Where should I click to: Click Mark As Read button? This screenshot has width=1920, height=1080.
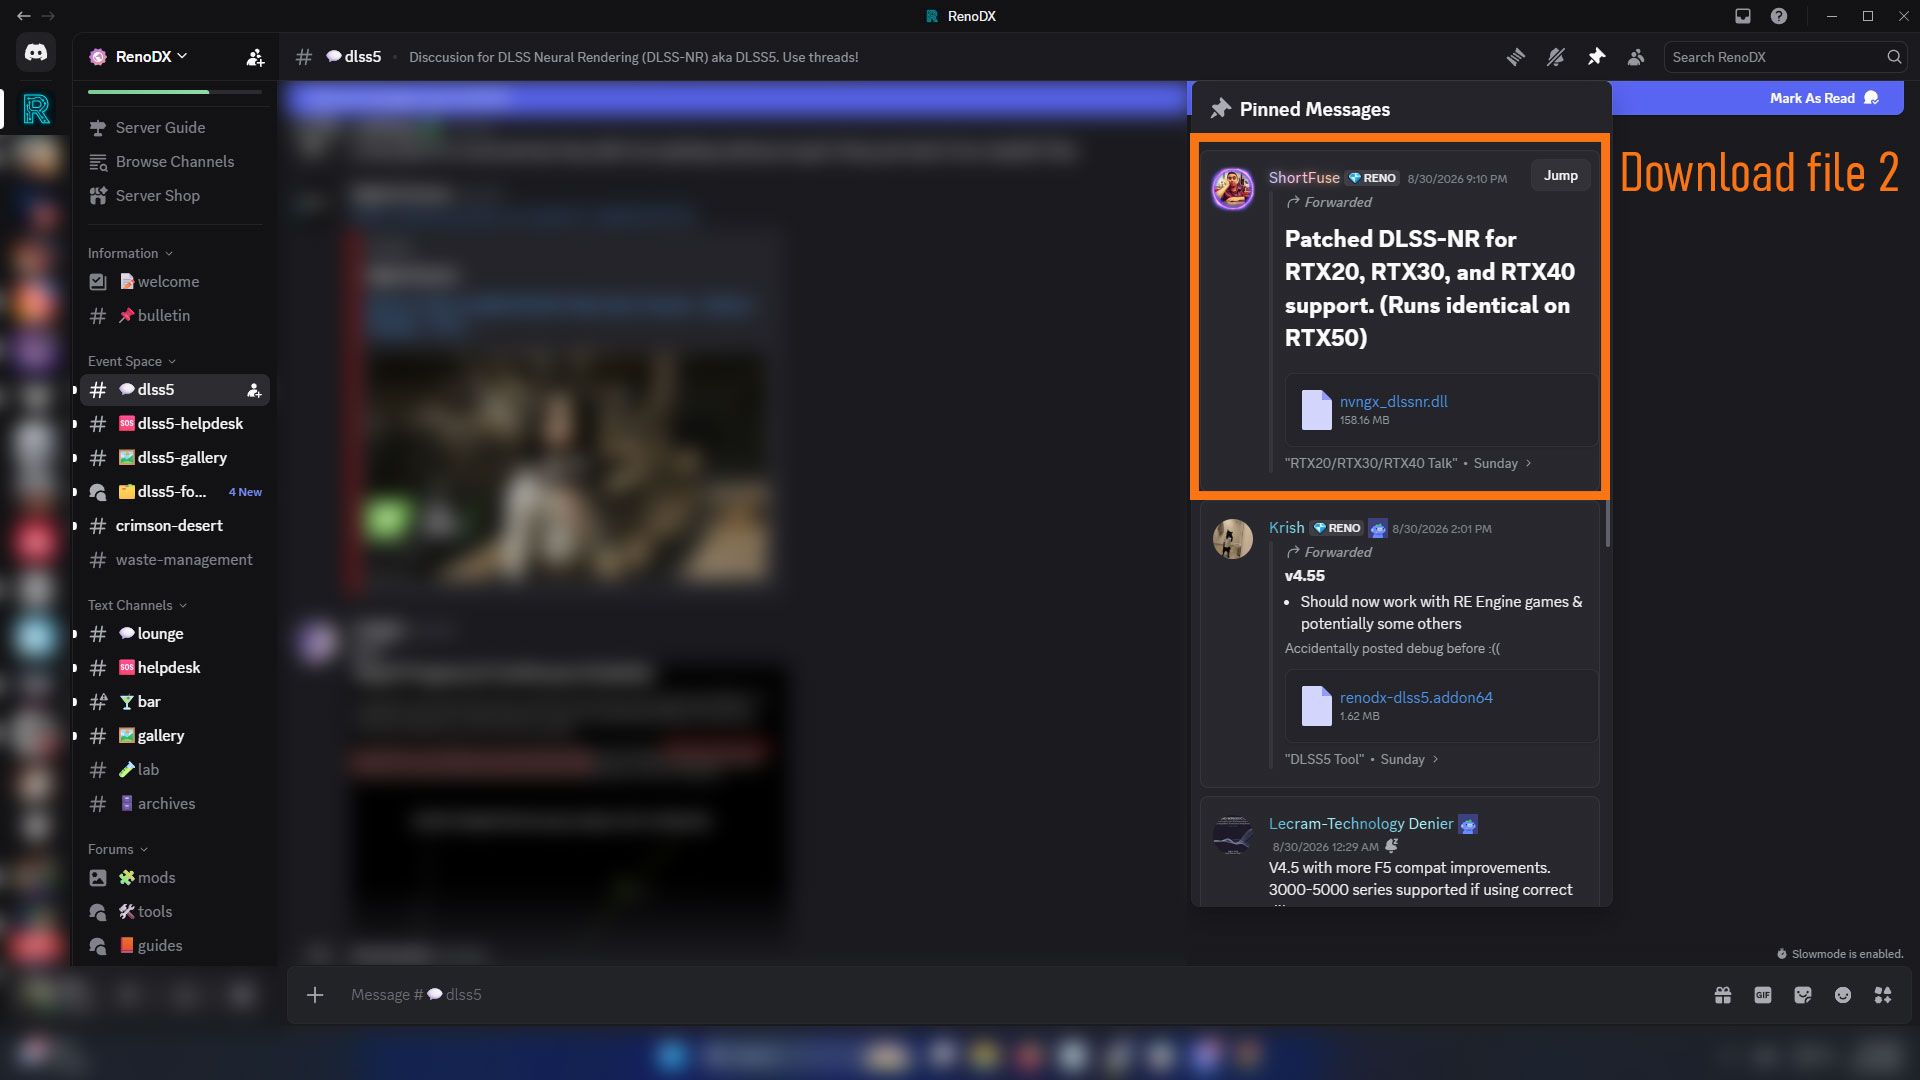(1824, 98)
